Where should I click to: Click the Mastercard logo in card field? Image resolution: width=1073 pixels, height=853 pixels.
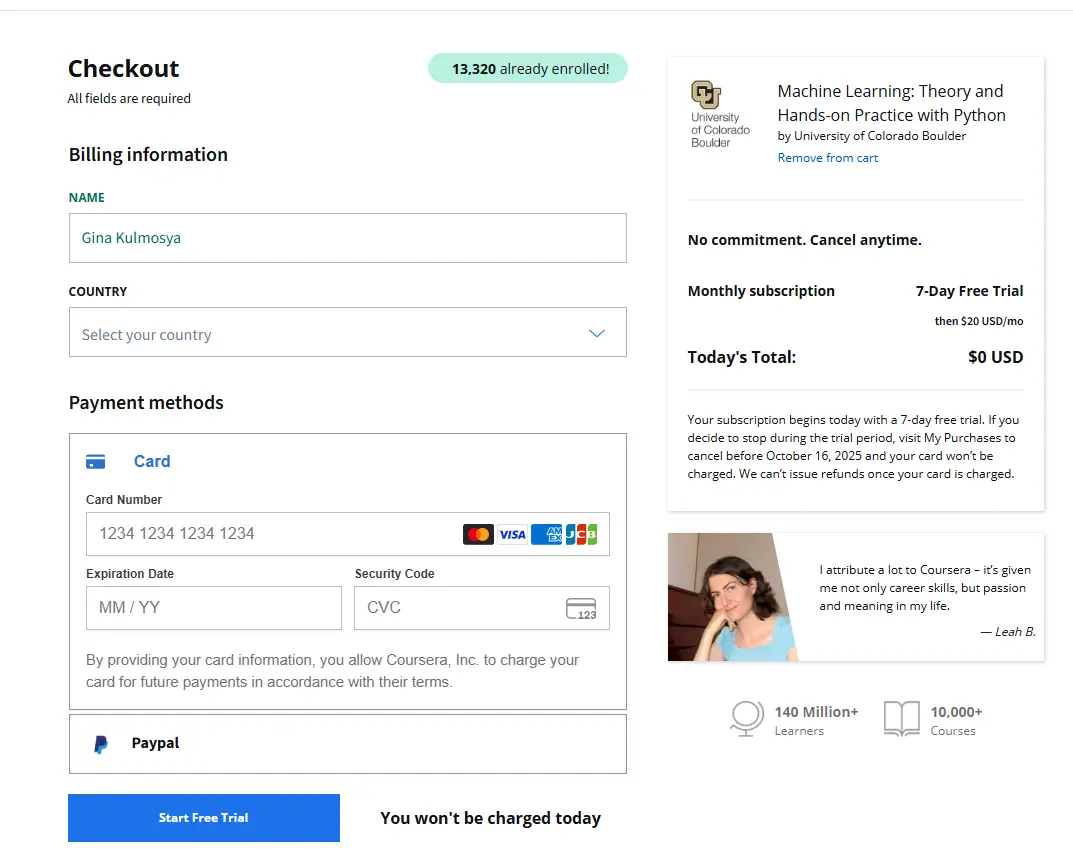478,534
